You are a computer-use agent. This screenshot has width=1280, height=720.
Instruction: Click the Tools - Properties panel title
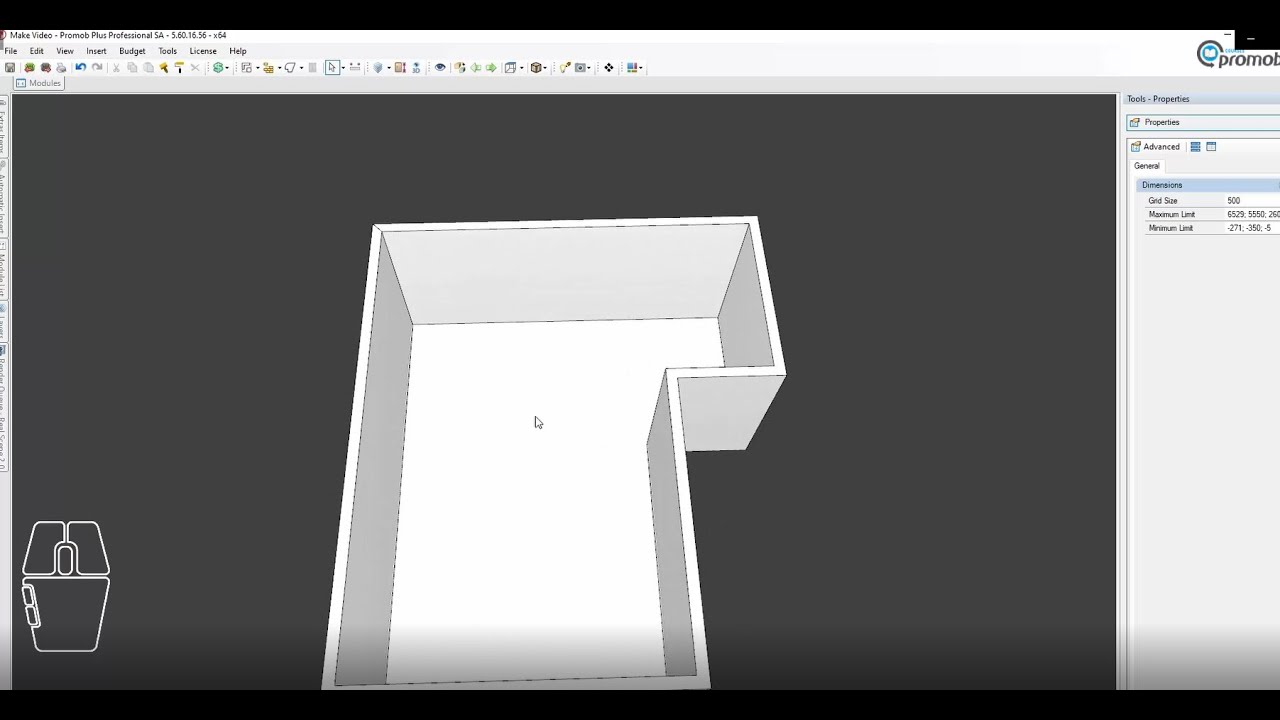tap(1158, 99)
